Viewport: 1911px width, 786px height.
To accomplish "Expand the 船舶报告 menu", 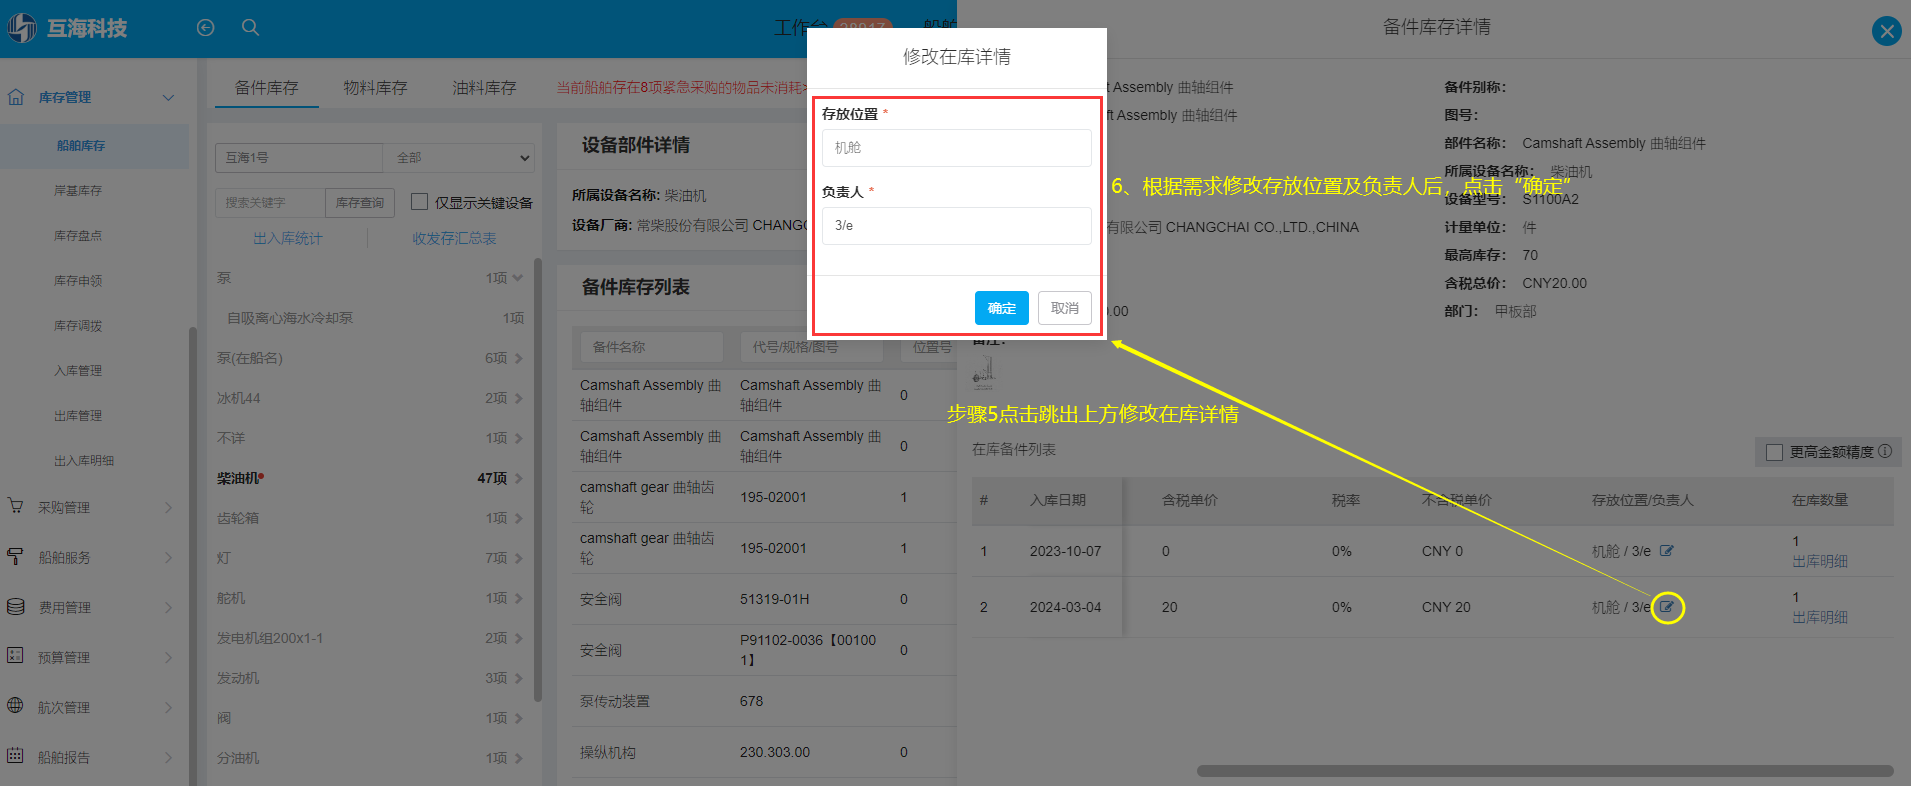I will (168, 757).
